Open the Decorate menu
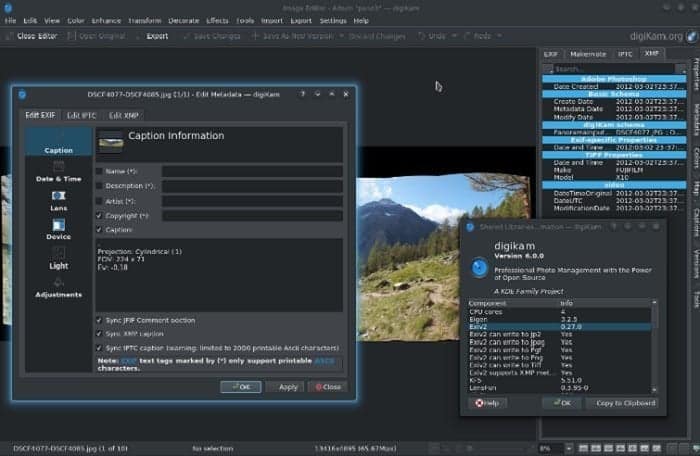Image resolution: width=700 pixels, height=456 pixels. 183,21
